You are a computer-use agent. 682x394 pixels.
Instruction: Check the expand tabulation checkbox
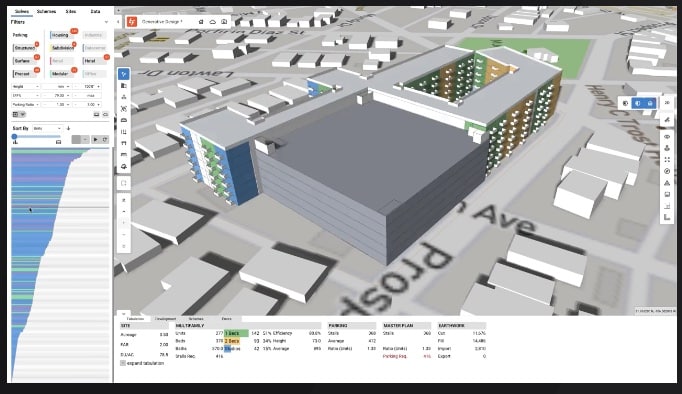123,363
